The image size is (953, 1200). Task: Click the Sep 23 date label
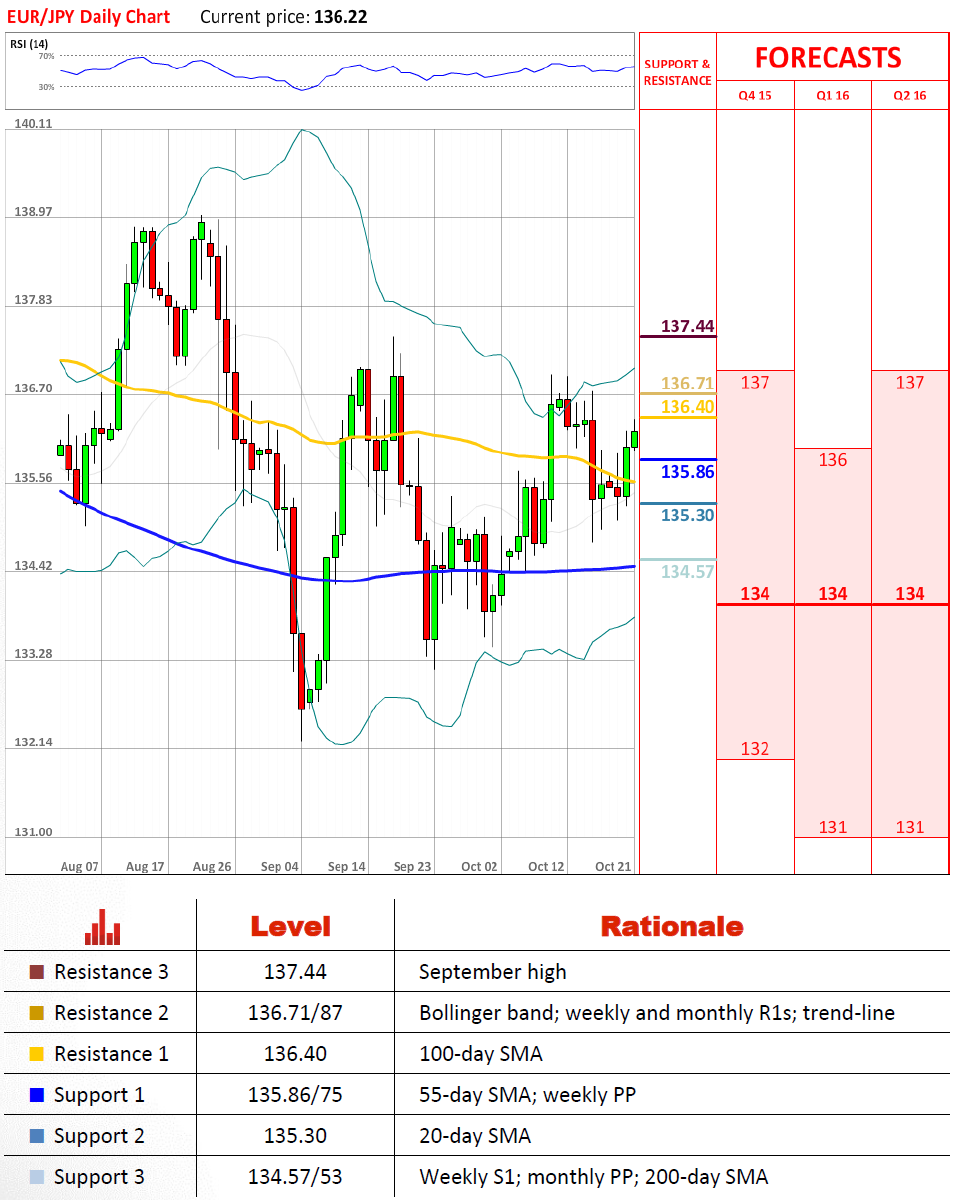(x=412, y=866)
